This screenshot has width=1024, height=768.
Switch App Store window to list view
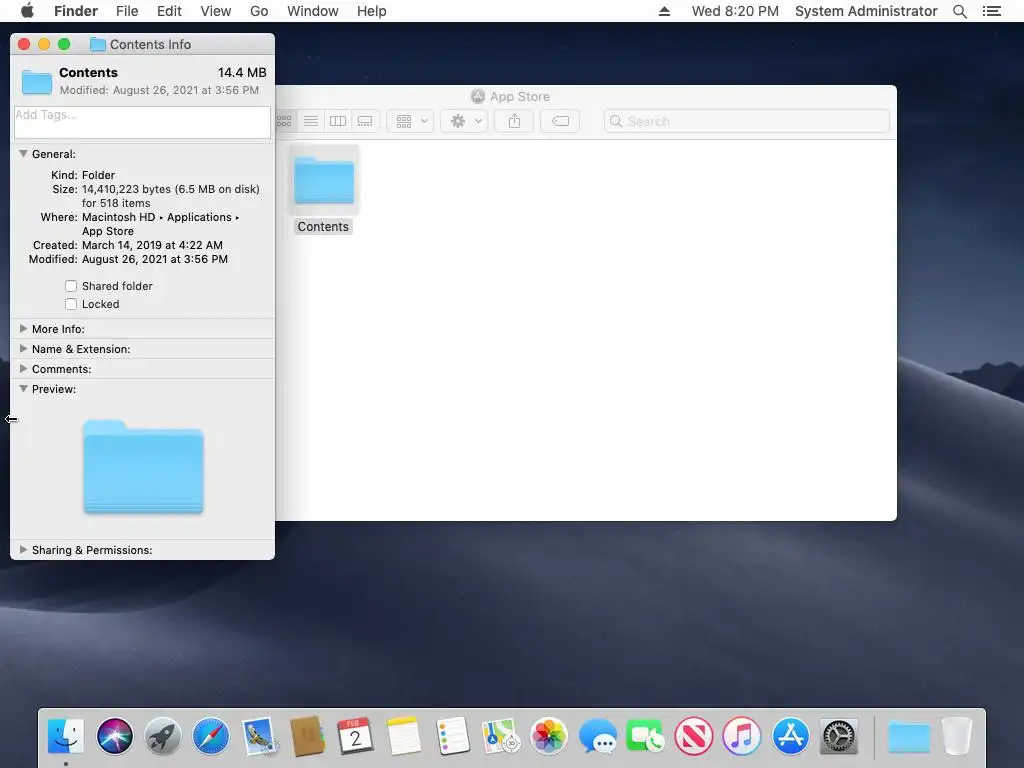pyautogui.click(x=311, y=121)
